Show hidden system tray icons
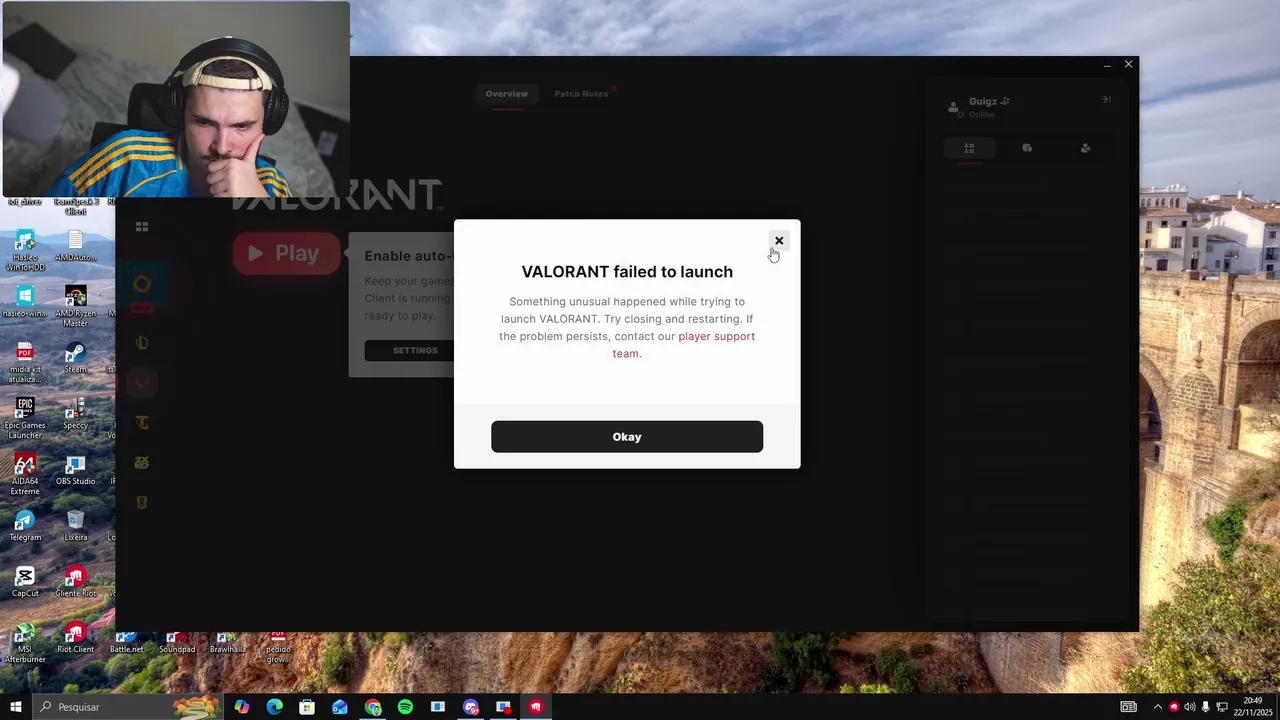1280x720 pixels. (1158, 707)
